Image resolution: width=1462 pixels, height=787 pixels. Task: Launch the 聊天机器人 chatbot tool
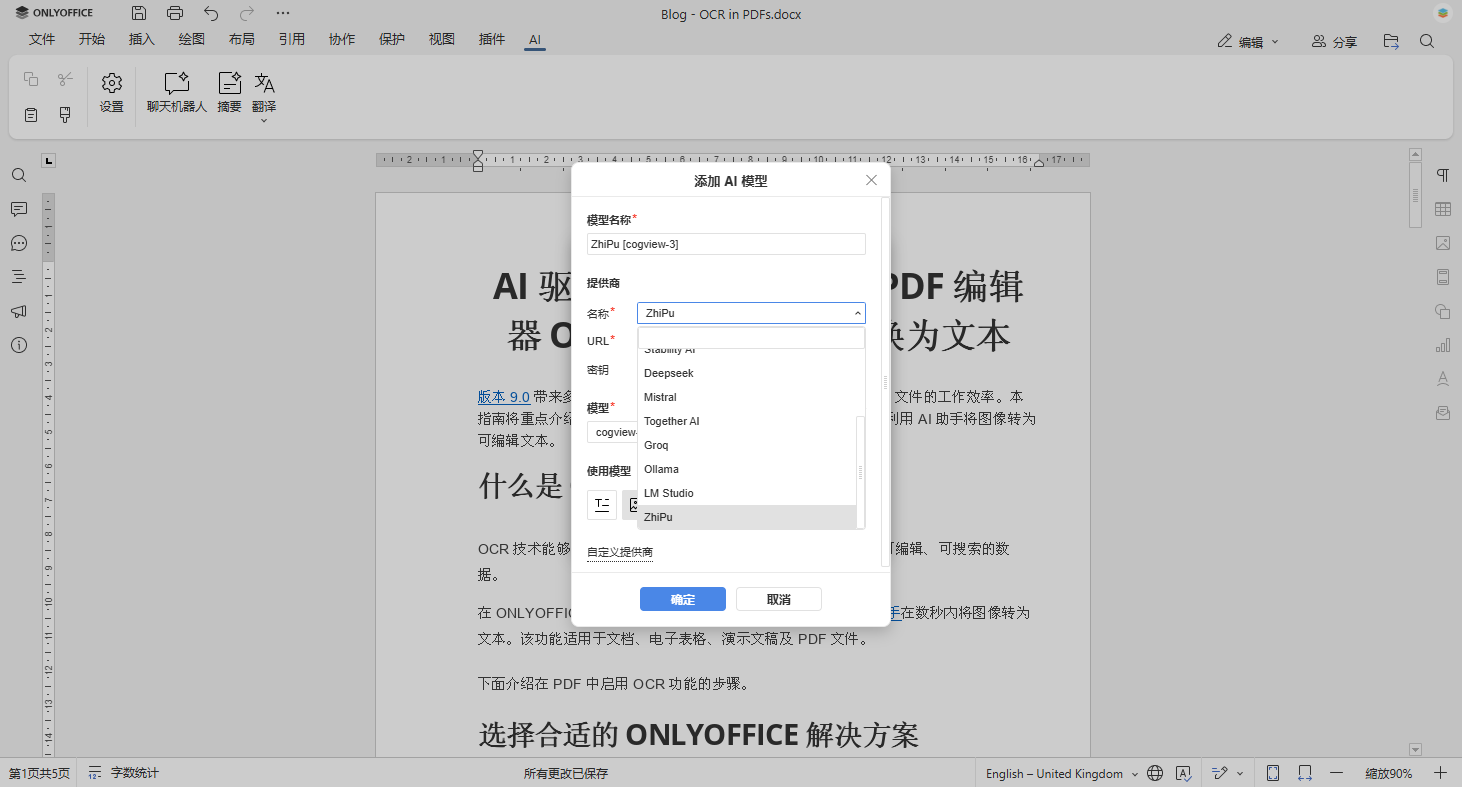click(177, 93)
